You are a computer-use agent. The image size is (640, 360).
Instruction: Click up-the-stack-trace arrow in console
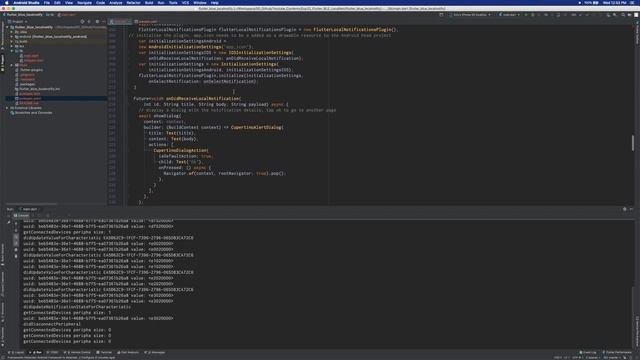(x=16, y=223)
